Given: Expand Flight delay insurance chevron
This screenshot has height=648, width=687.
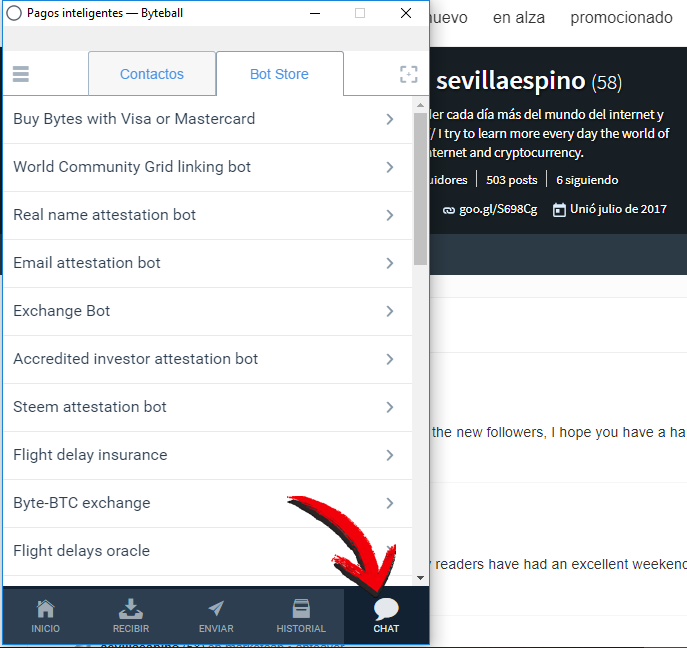Looking at the screenshot, I should tap(390, 455).
